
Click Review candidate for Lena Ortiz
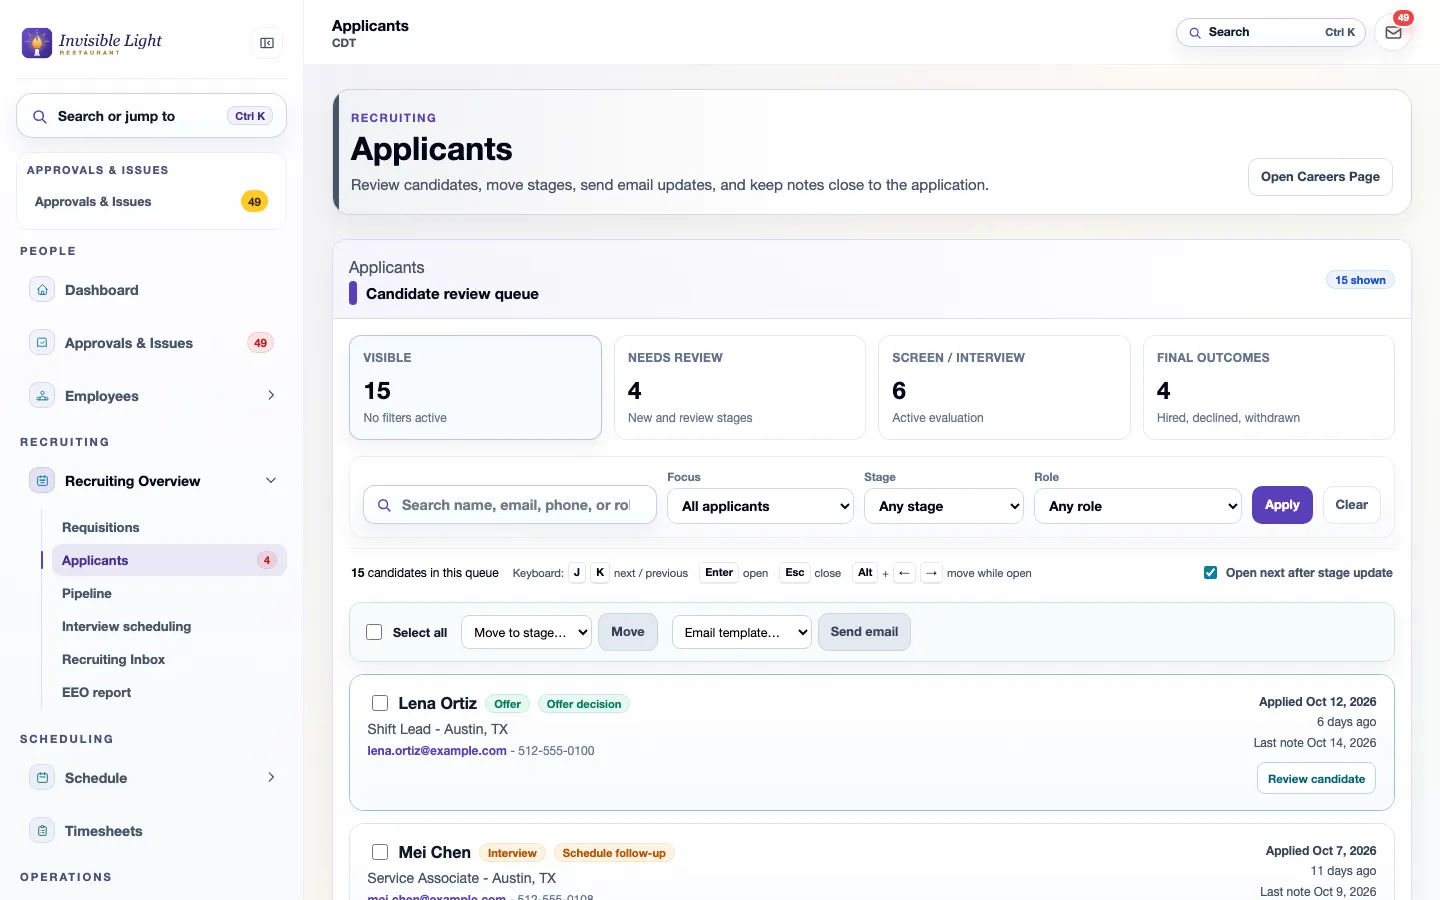[1316, 779]
